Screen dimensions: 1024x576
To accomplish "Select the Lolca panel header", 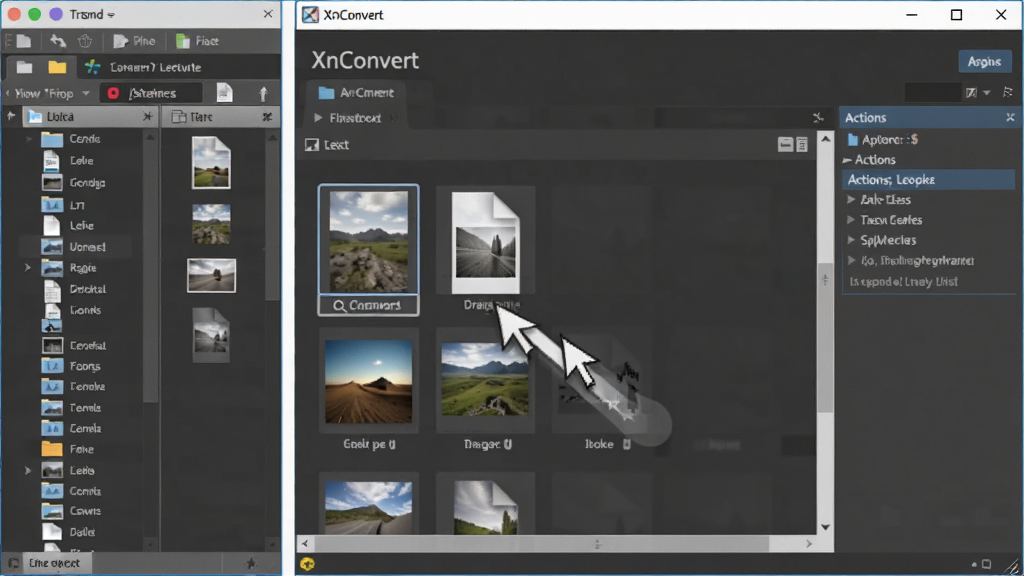I will point(89,117).
